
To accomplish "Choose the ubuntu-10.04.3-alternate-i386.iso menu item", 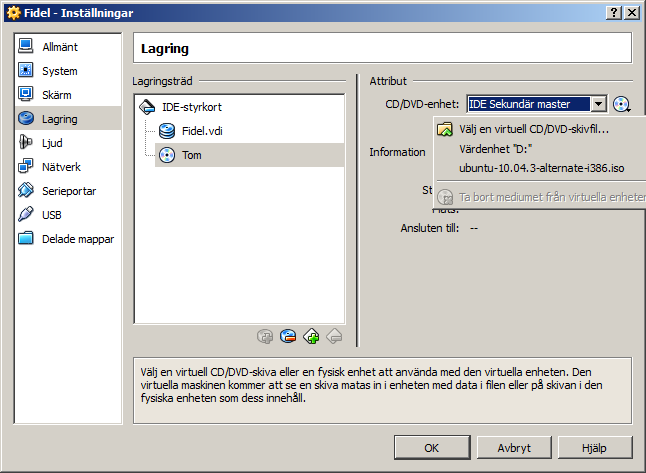I will pyautogui.click(x=533, y=169).
